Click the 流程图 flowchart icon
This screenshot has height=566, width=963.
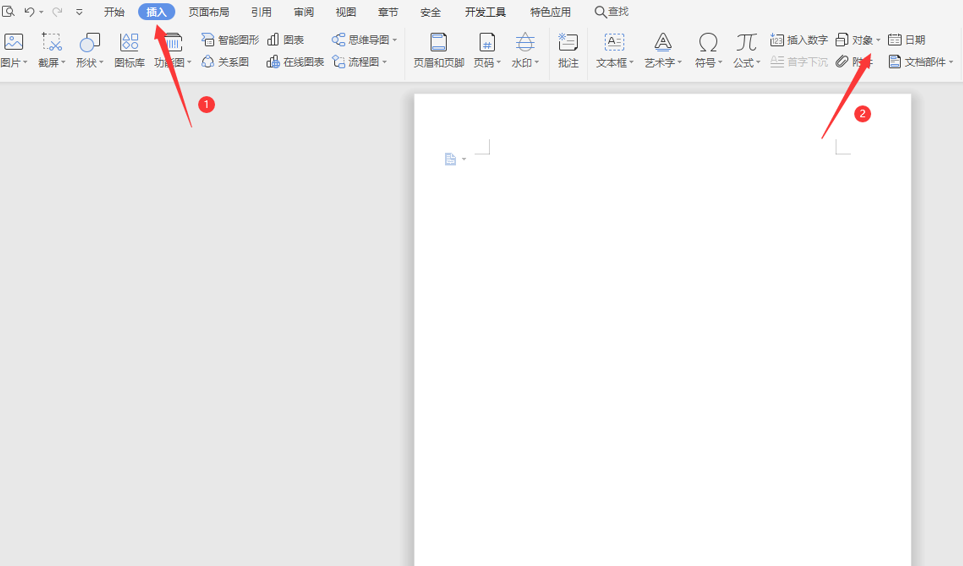338,62
